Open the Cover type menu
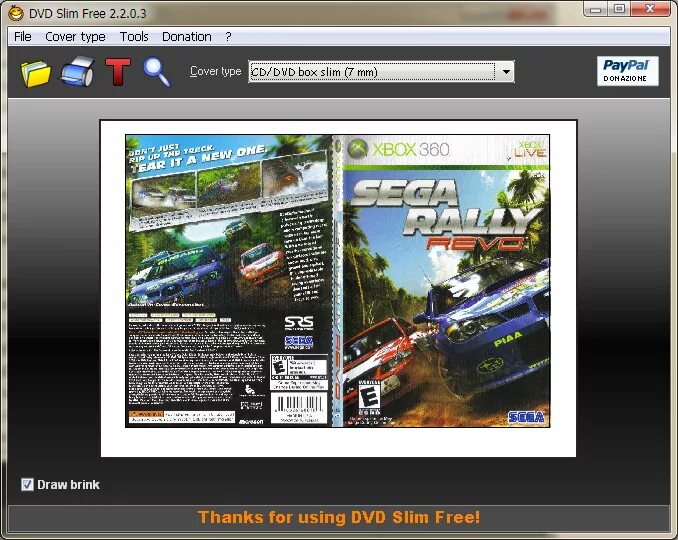678x540 pixels. tap(75, 37)
